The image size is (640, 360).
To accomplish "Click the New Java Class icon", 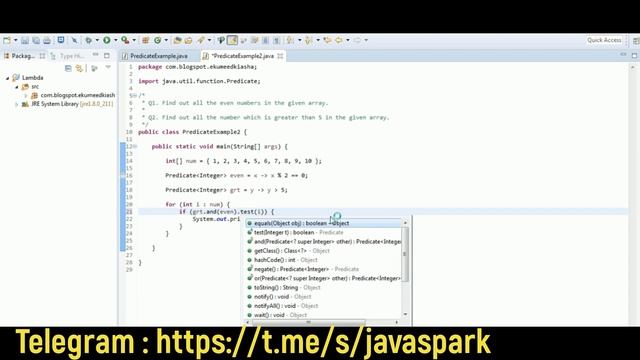I will [158, 40].
